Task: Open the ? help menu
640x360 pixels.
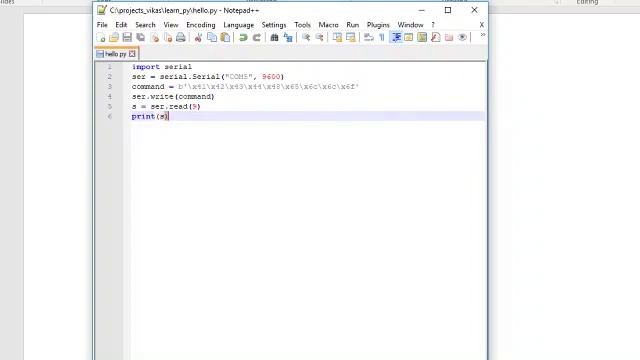Action: click(x=433, y=25)
